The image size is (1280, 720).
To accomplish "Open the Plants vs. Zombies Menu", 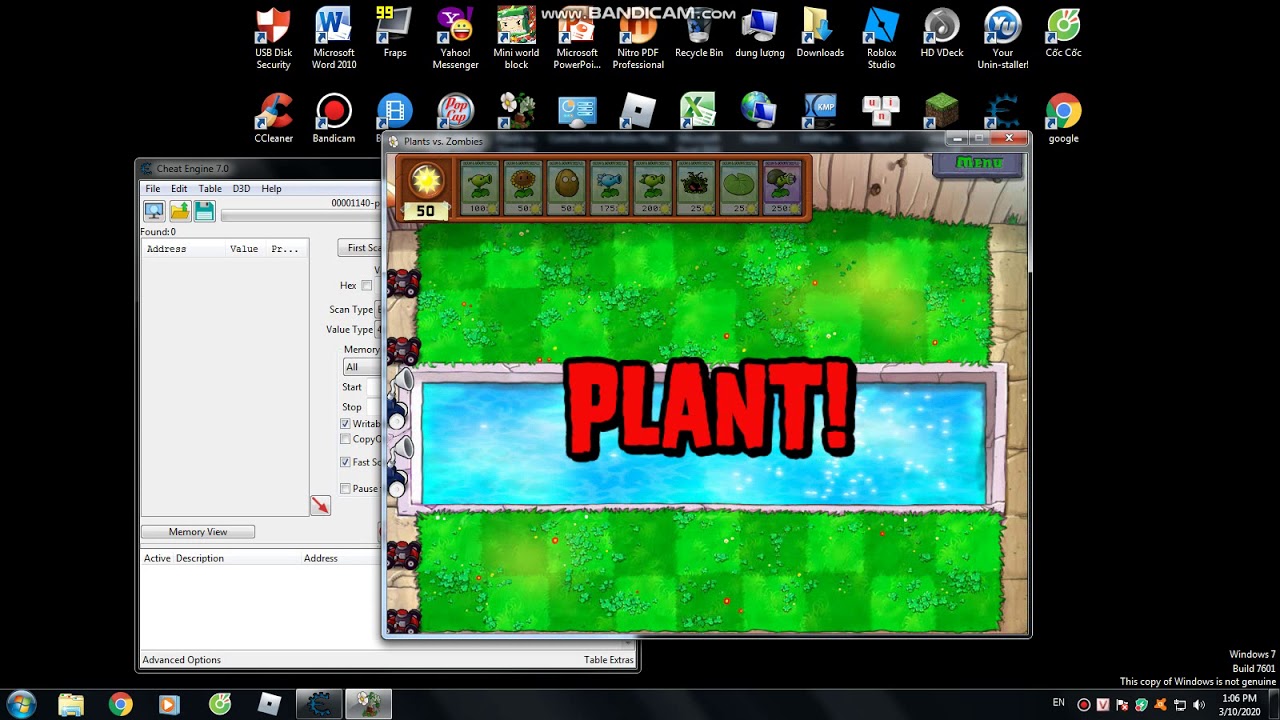I will pyautogui.click(x=978, y=163).
